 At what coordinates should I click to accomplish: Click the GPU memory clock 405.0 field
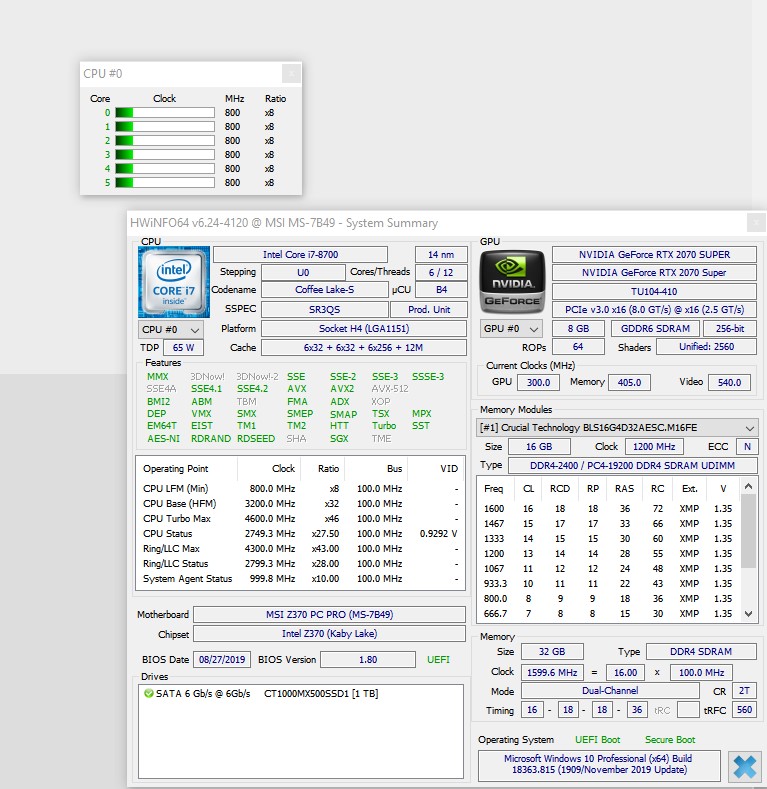[x=629, y=382]
